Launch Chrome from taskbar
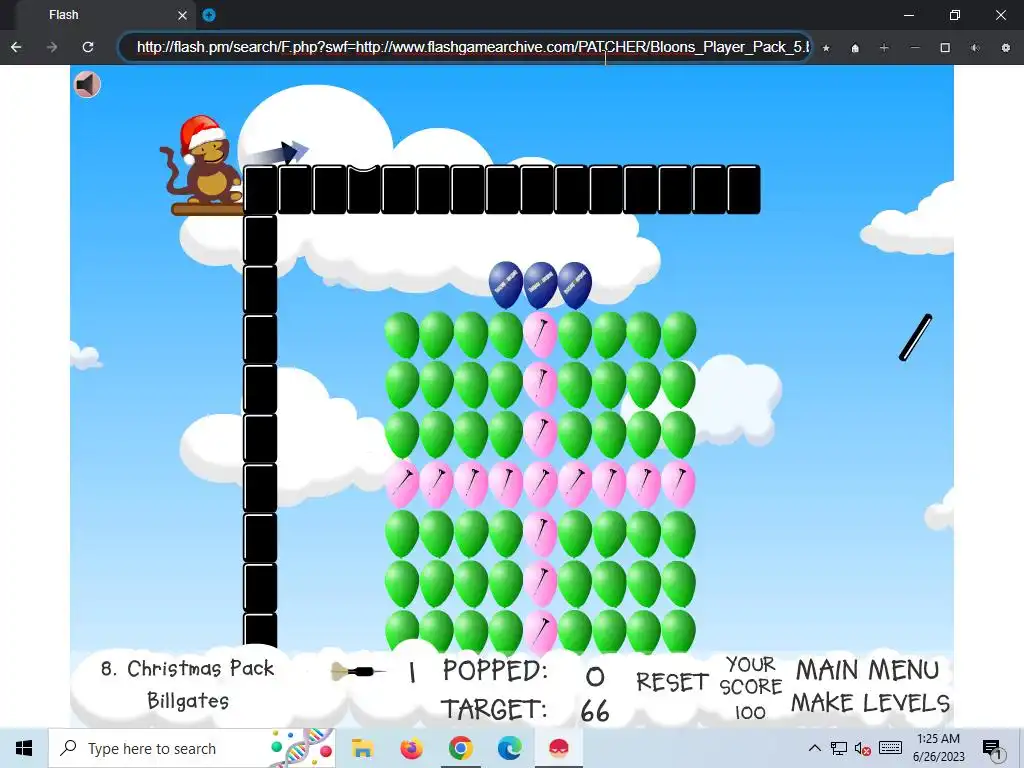 click(x=460, y=748)
